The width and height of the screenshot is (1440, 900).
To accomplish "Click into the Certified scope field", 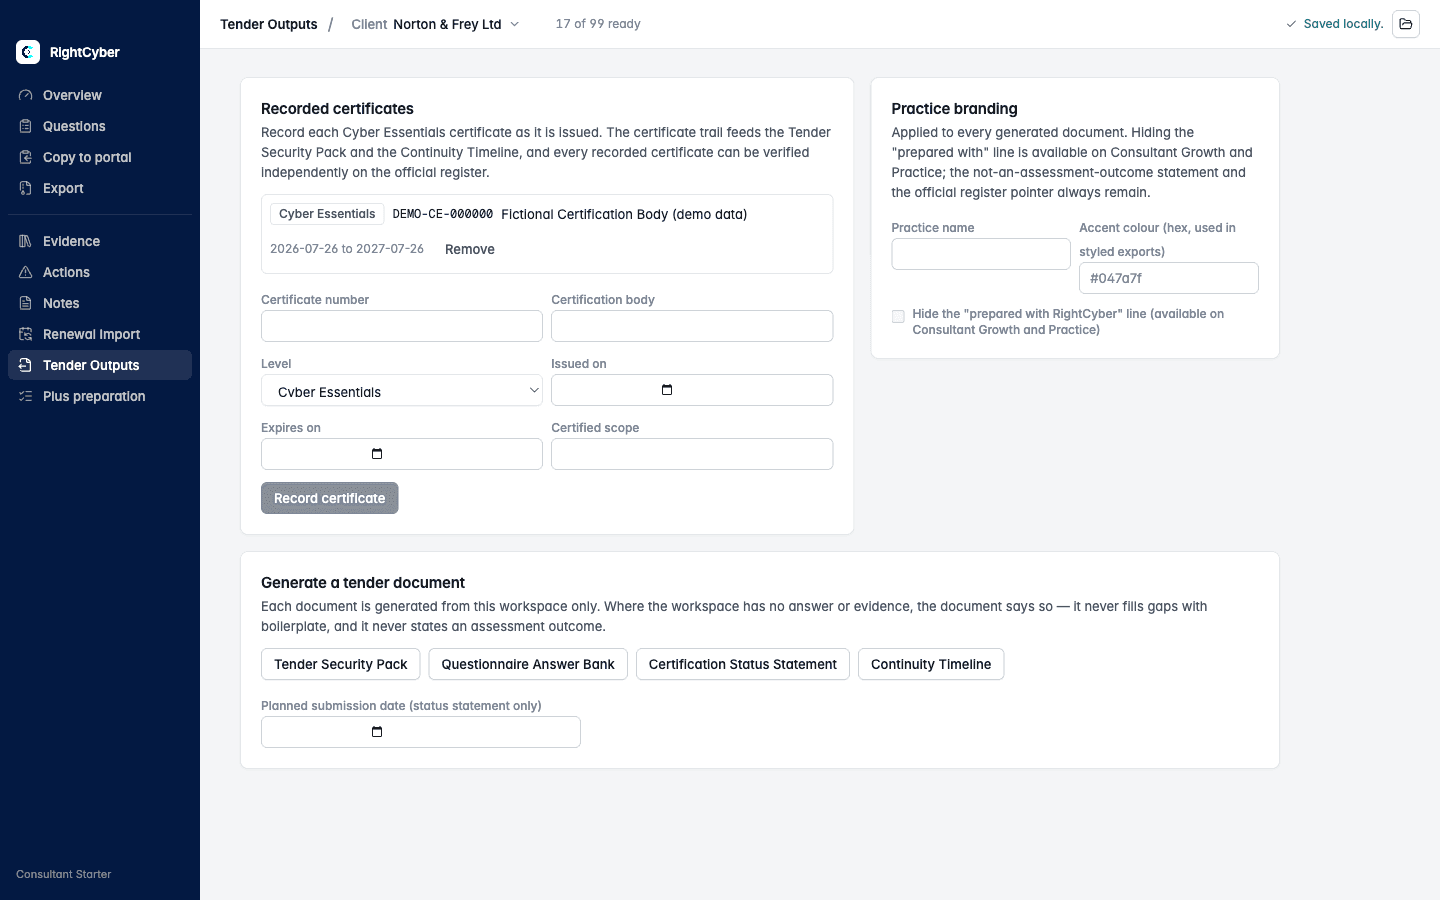I will [692, 454].
